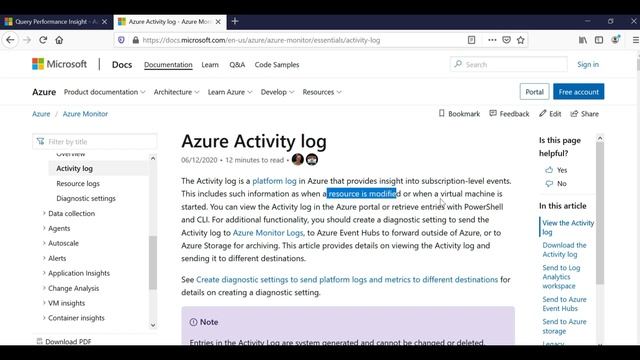Click the browser address bar URL
Viewport: 640px width, 360px height.
click(261, 40)
